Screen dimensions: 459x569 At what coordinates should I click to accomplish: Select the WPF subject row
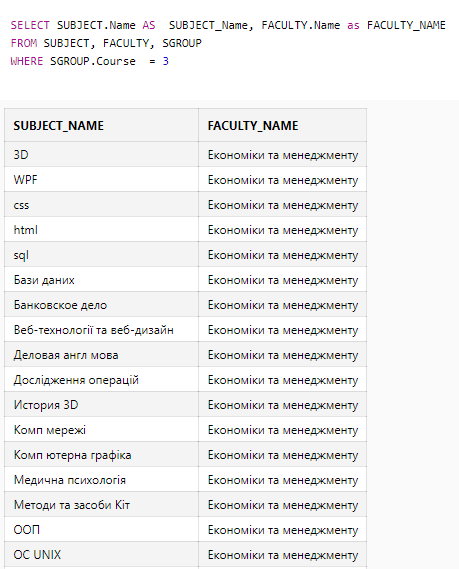pos(185,180)
